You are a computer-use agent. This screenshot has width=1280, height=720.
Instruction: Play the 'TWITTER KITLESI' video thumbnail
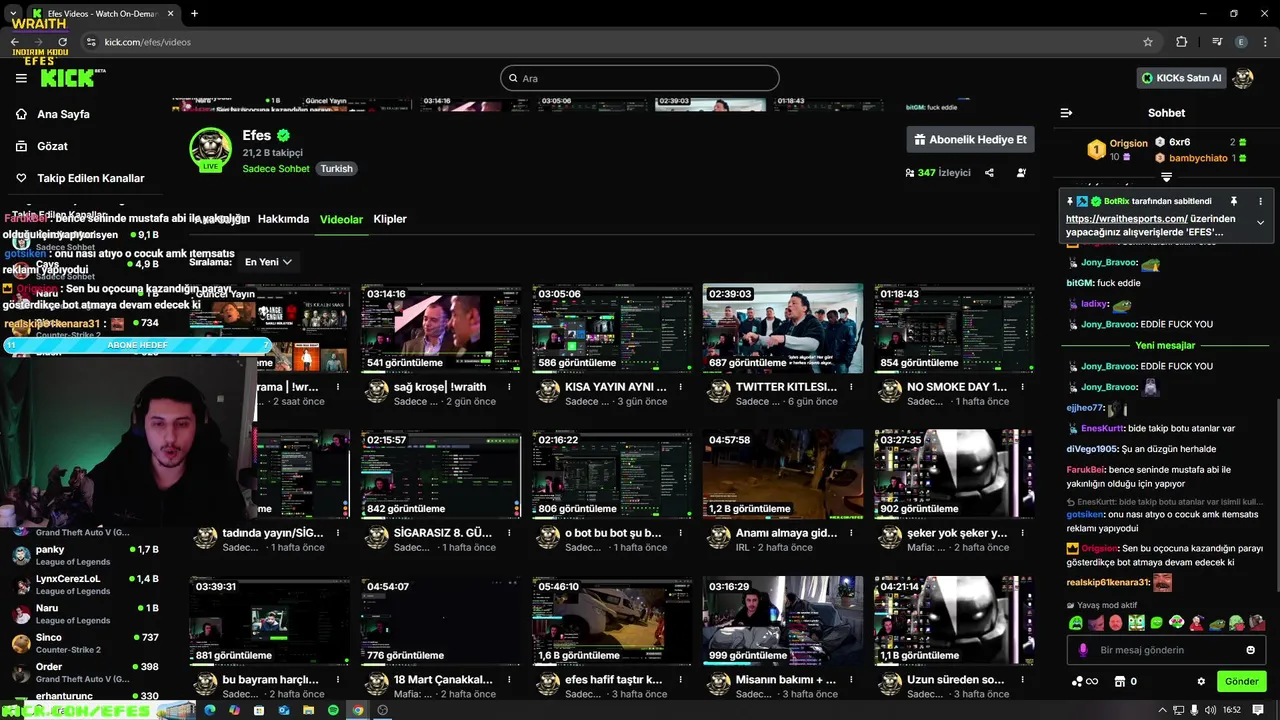point(783,328)
